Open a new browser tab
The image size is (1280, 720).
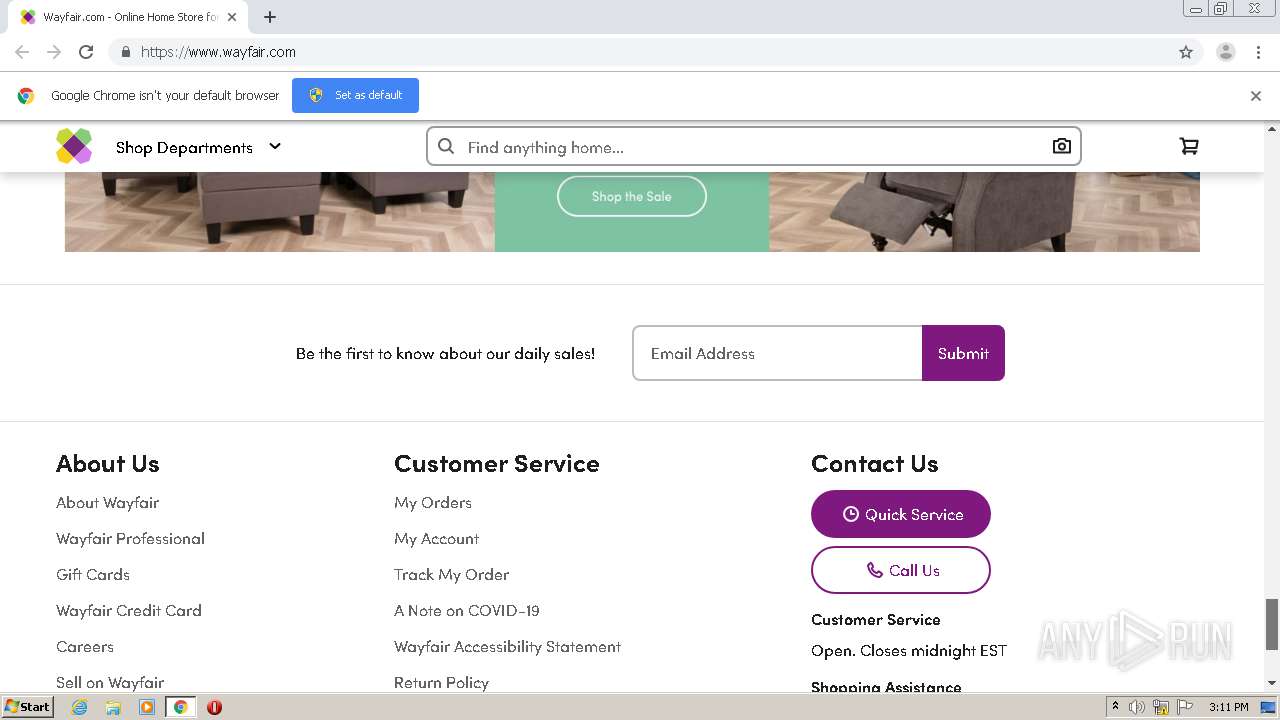(x=270, y=17)
